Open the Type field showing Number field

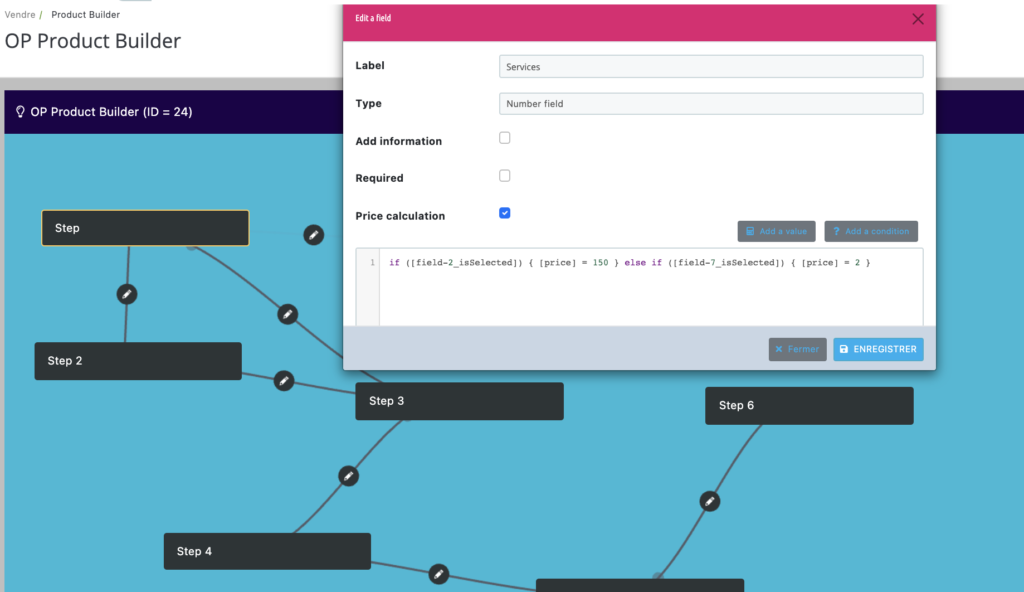[711, 103]
